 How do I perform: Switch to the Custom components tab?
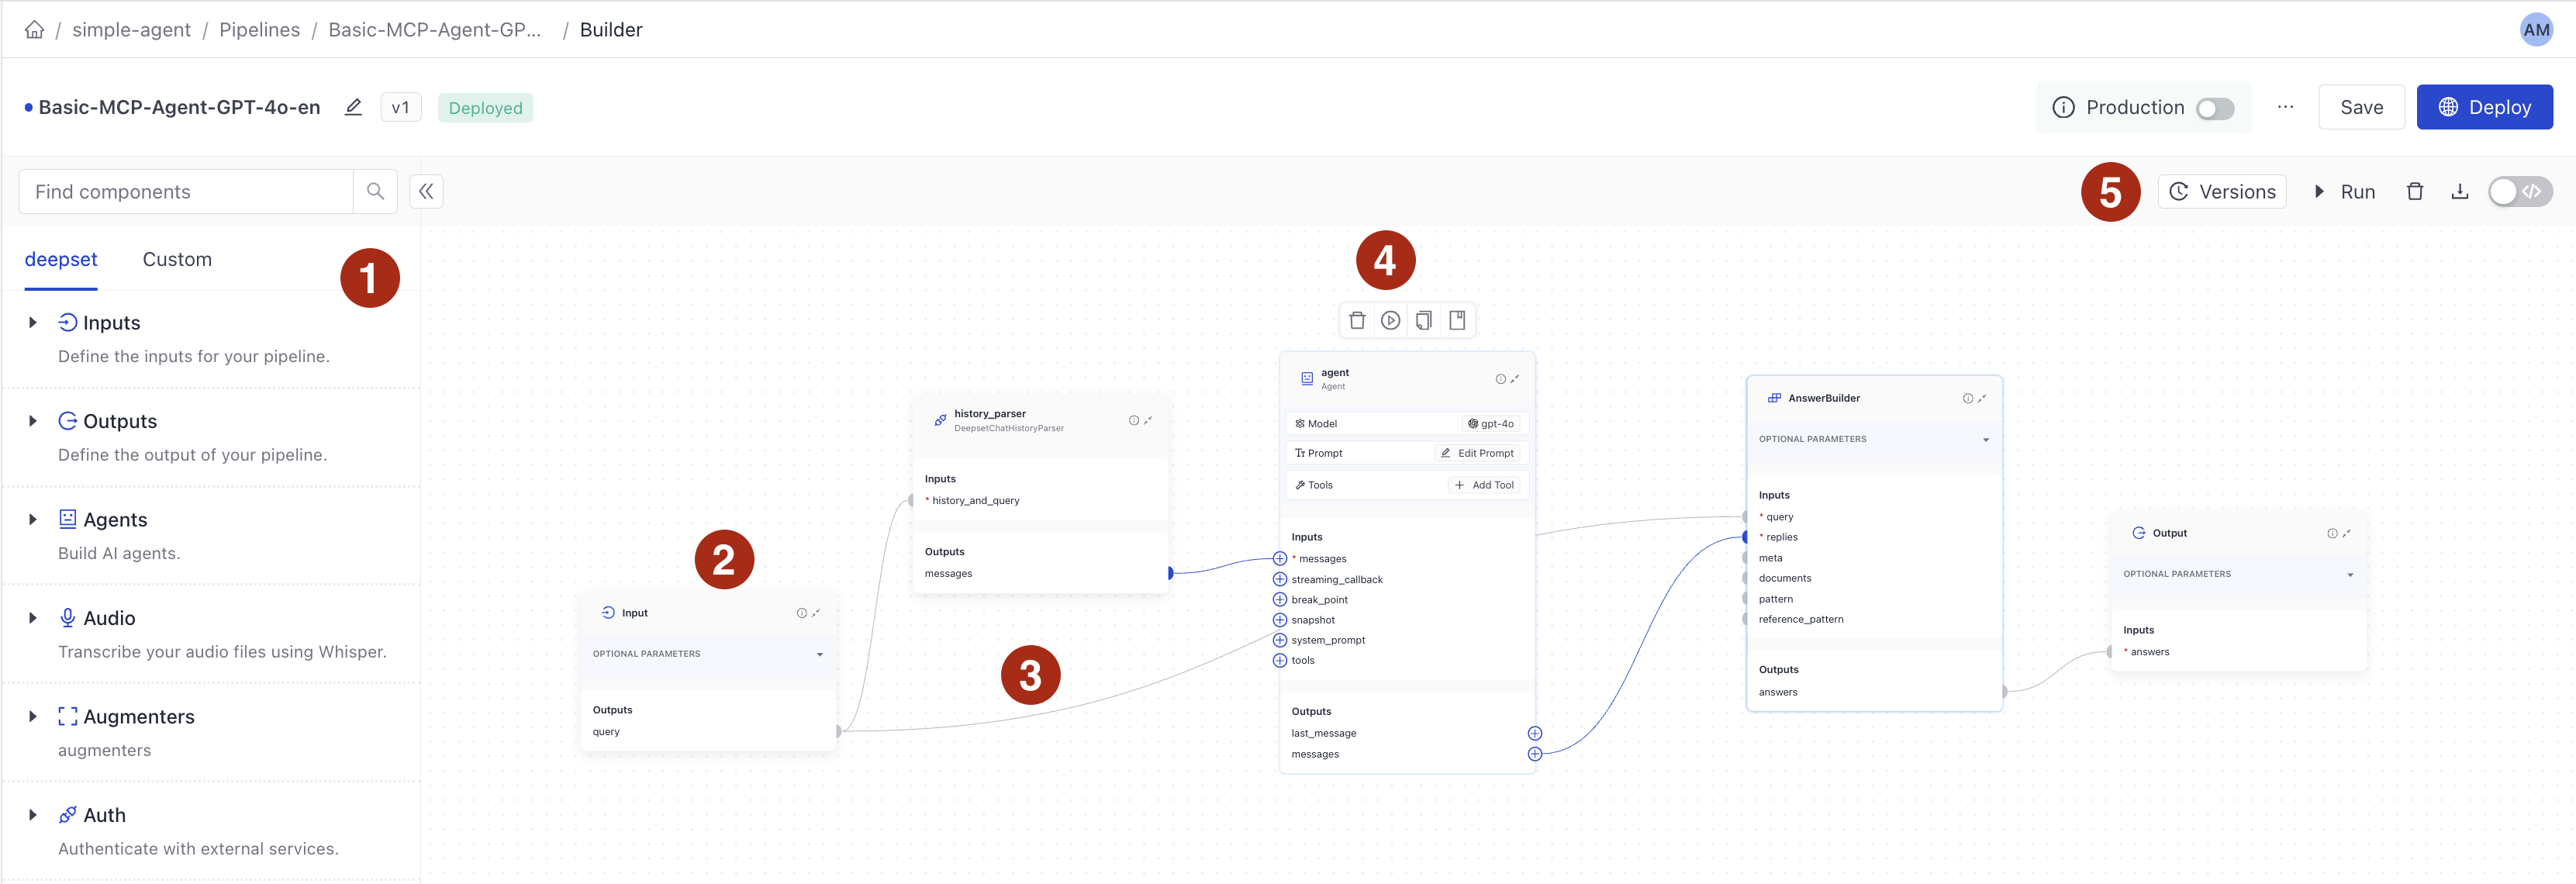tap(177, 259)
